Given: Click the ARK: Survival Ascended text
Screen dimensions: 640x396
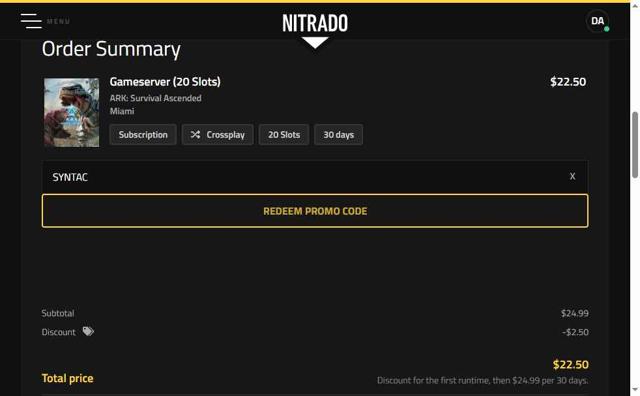Looking at the screenshot, I should 156,98.
